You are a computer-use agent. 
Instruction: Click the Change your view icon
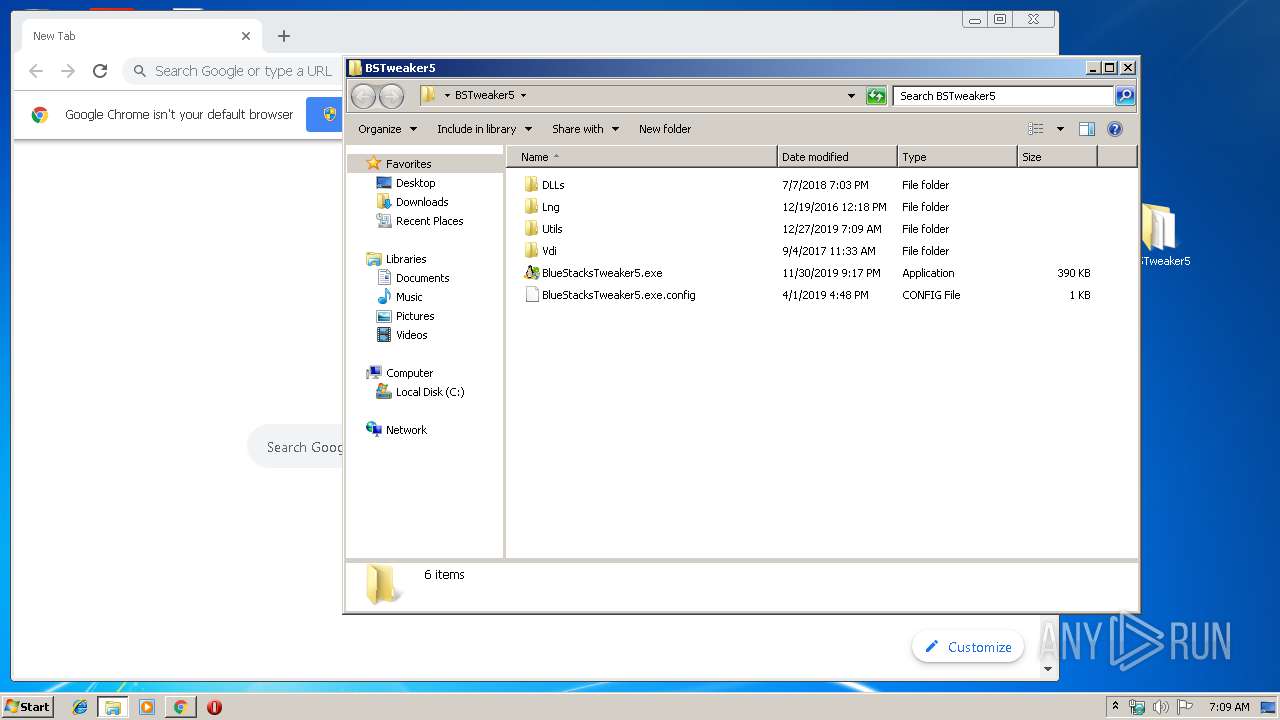(1036, 129)
